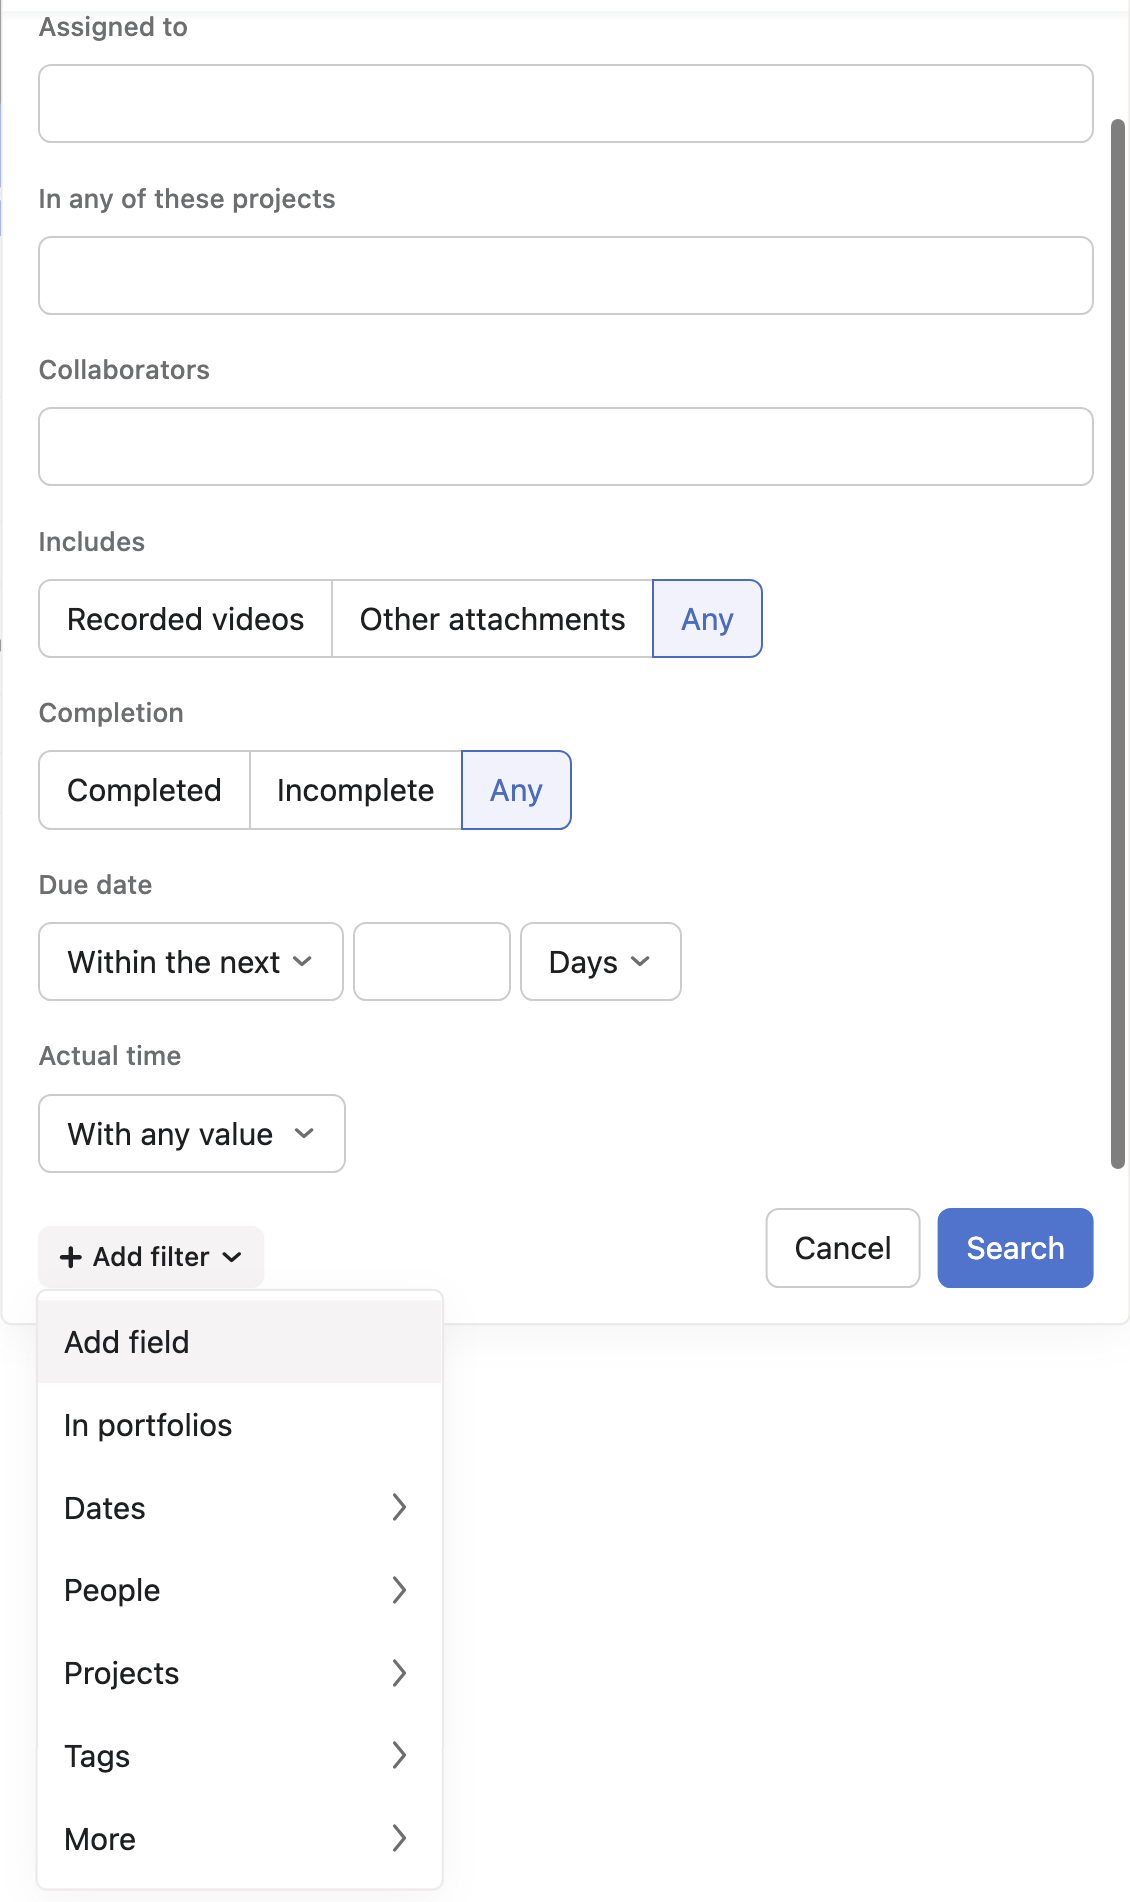Expand the With any value dropdown
Image resolution: width=1130 pixels, height=1902 pixels.
pos(192,1134)
